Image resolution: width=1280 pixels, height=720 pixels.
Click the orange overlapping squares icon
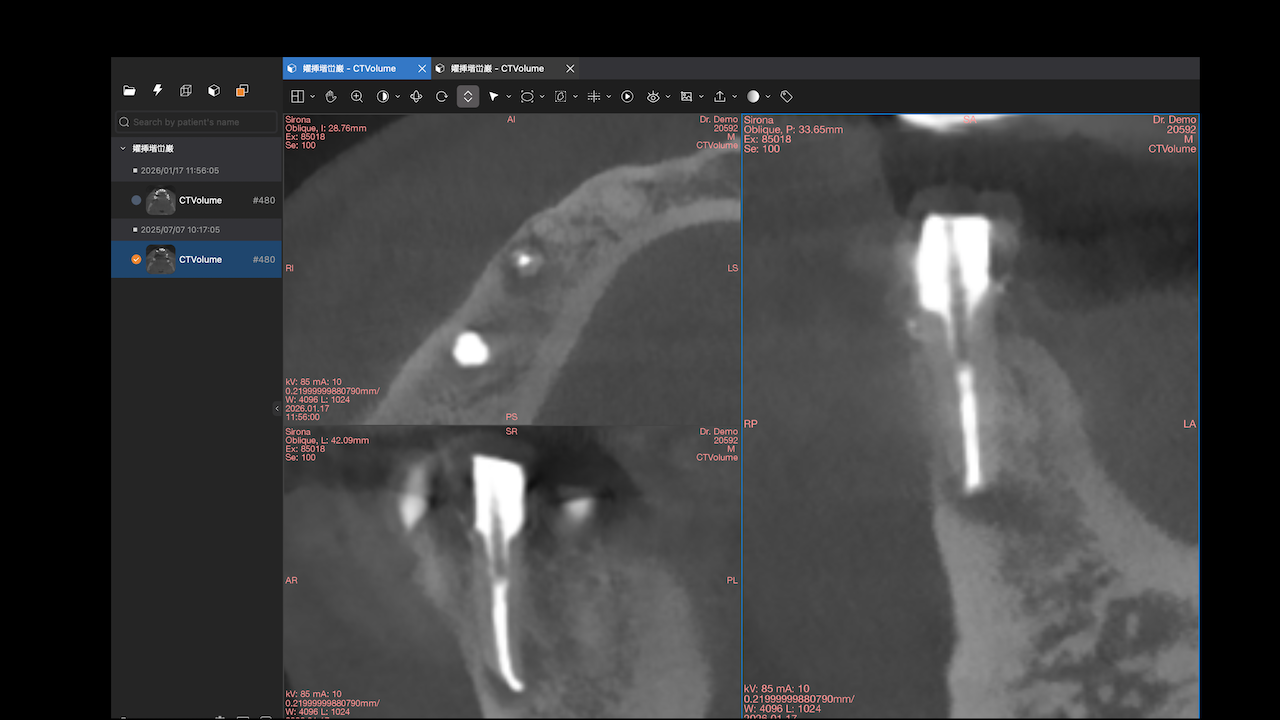point(242,90)
